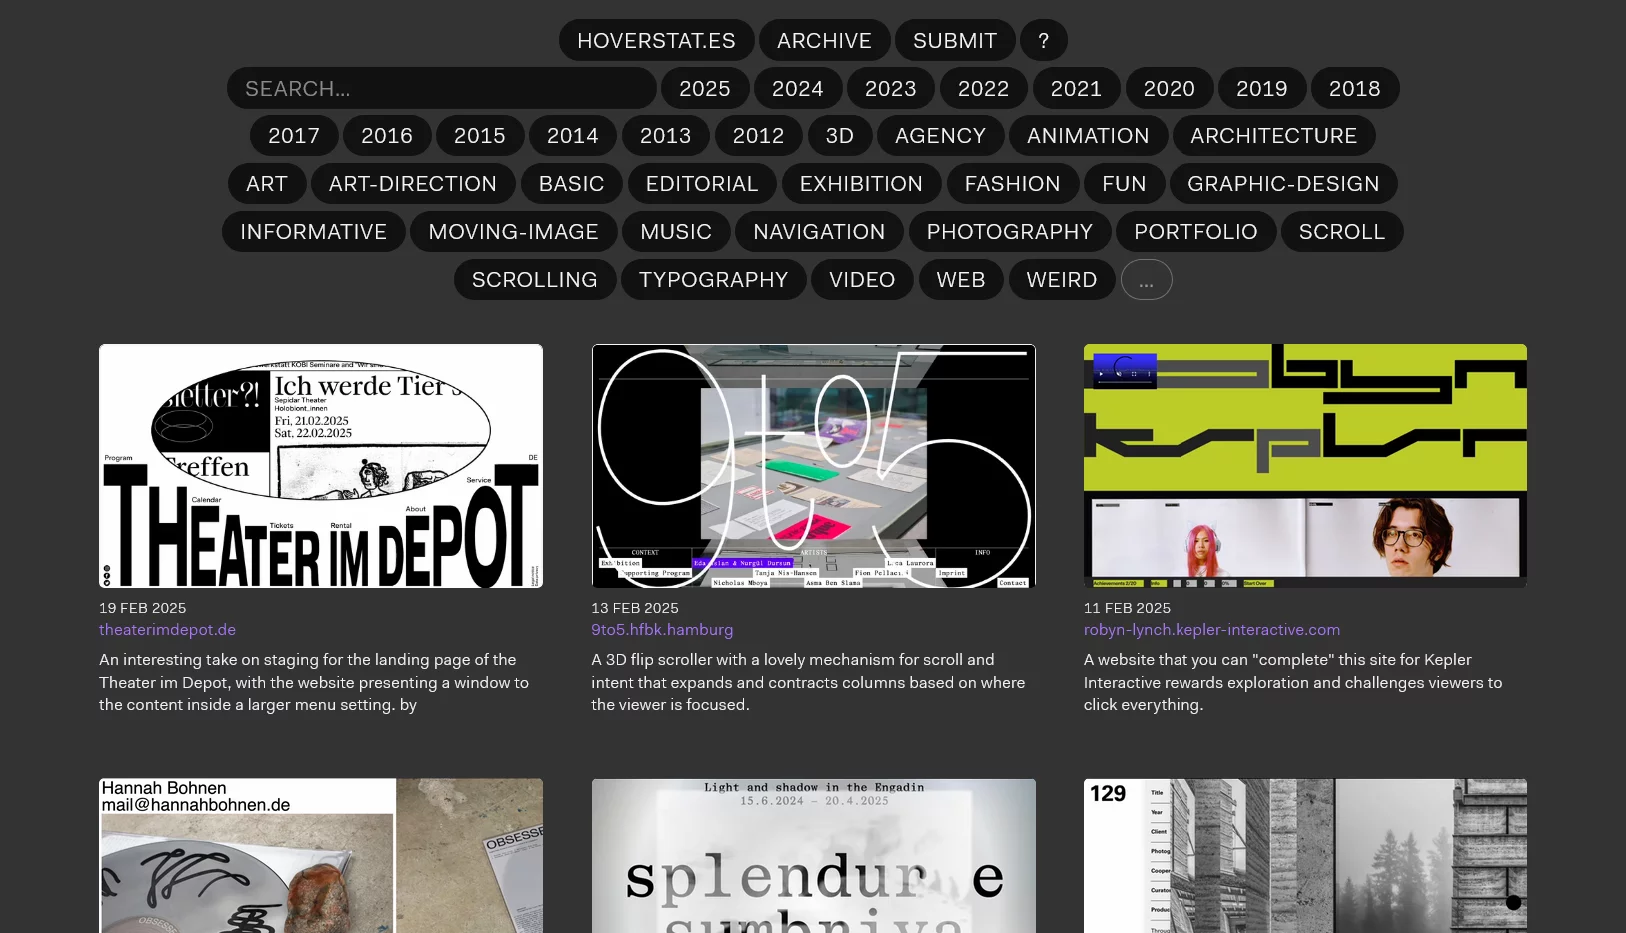
Task: Select the PHOTOGRAPHY tag
Action: tap(1010, 231)
